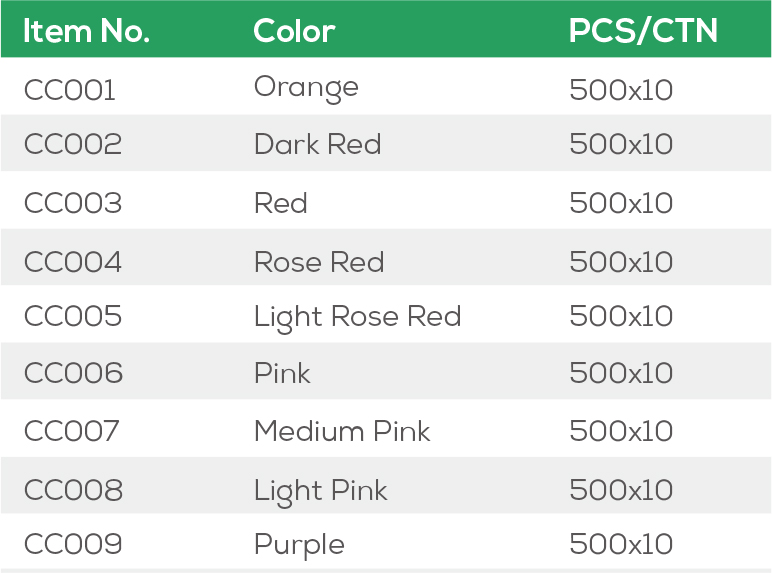Image resolution: width=772 pixels, height=573 pixels.
Task: Click item number CC007
Action: click(72, 431)
